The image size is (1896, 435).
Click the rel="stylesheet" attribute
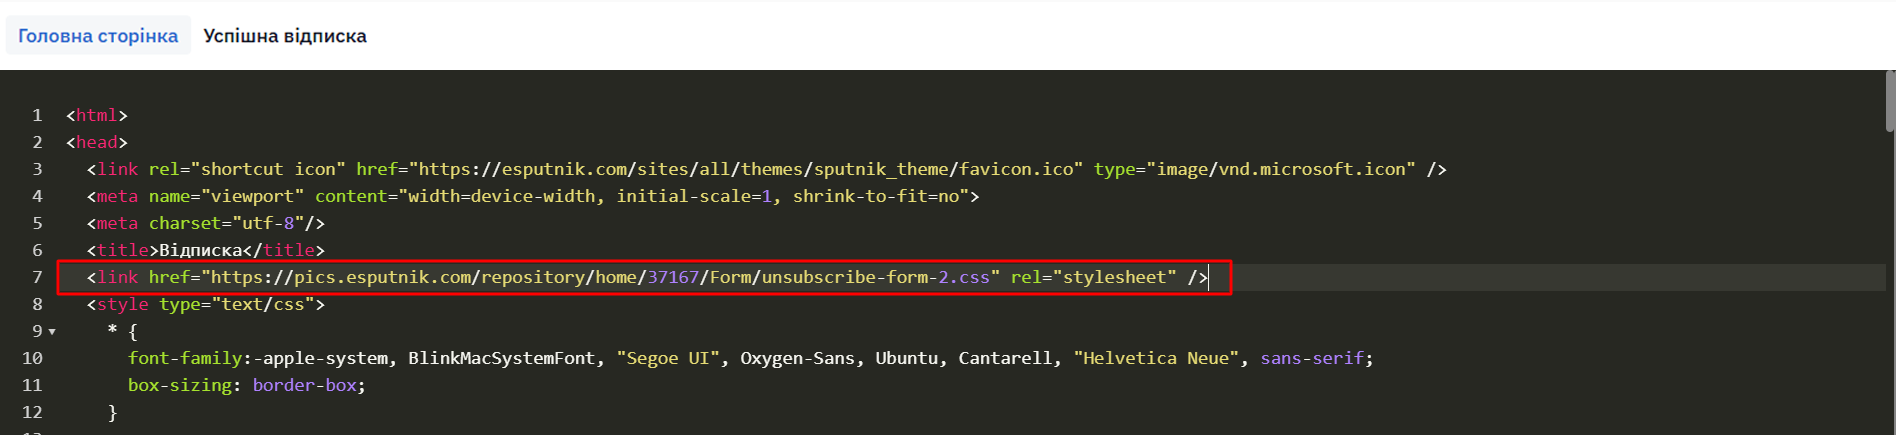coord(1094,277)
